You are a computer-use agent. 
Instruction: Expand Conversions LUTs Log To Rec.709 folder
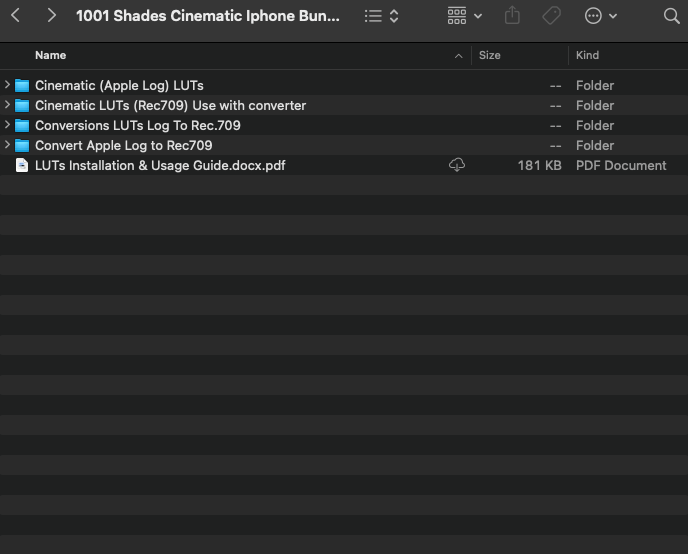[7, 125]
